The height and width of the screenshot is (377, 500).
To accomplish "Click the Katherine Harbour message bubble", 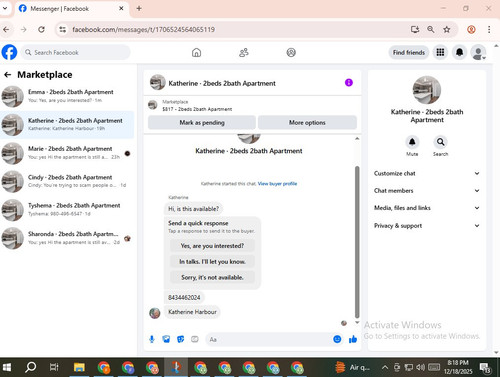I will coord(192,312).
